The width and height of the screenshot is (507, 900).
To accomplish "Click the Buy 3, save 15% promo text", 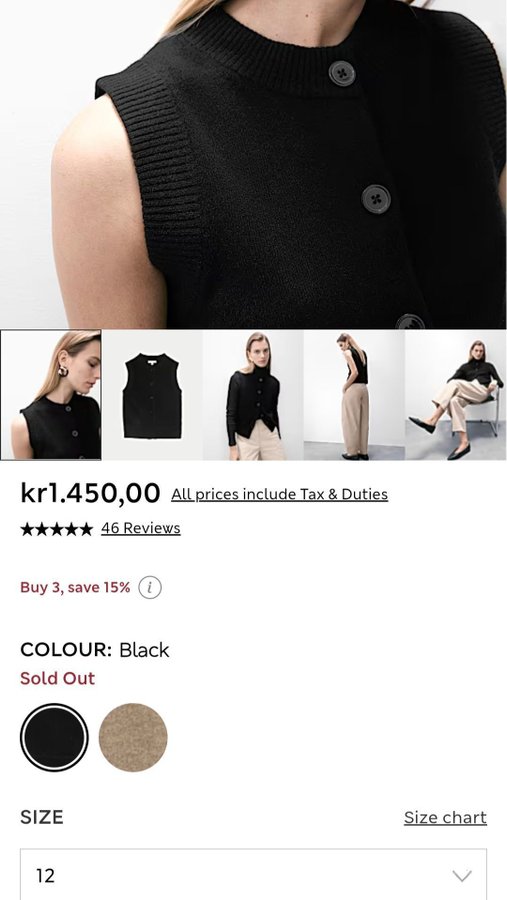I will tap(75, 587).
